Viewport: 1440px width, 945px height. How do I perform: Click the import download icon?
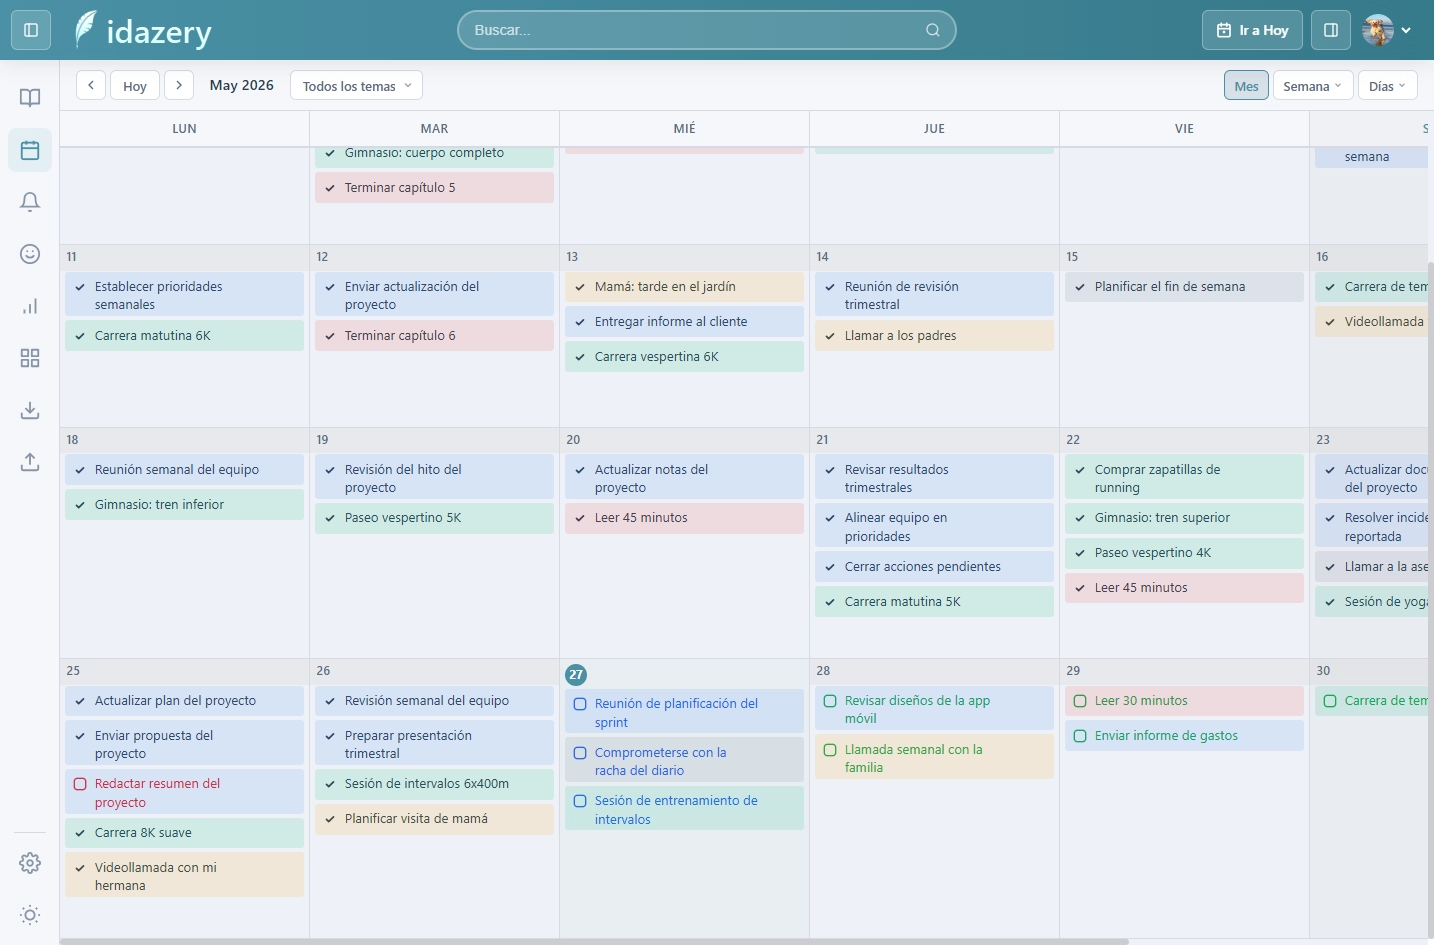(30, 410)
